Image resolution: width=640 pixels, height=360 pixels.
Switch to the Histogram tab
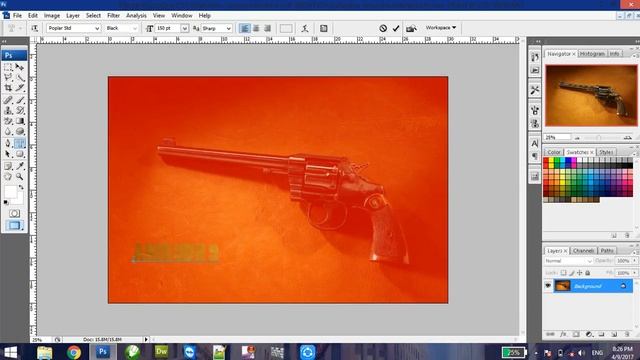tap(592, 54)
